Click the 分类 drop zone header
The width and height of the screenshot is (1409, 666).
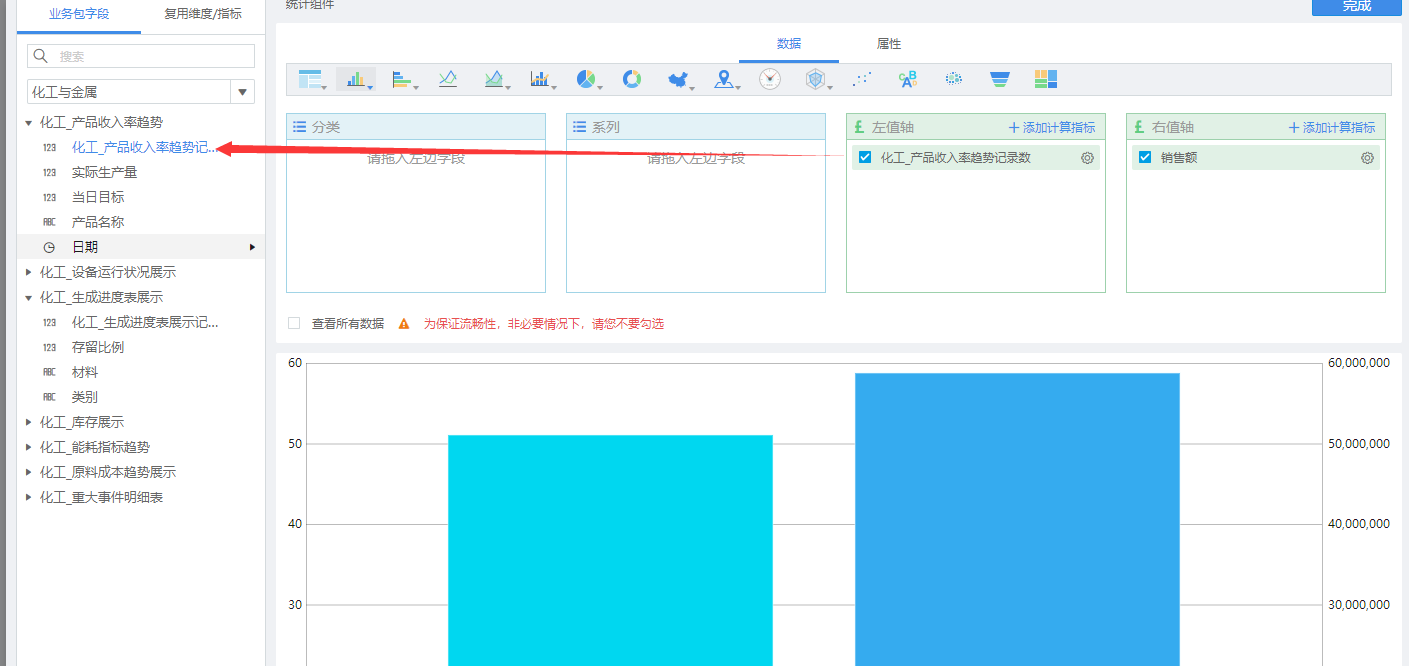(416, 127)
